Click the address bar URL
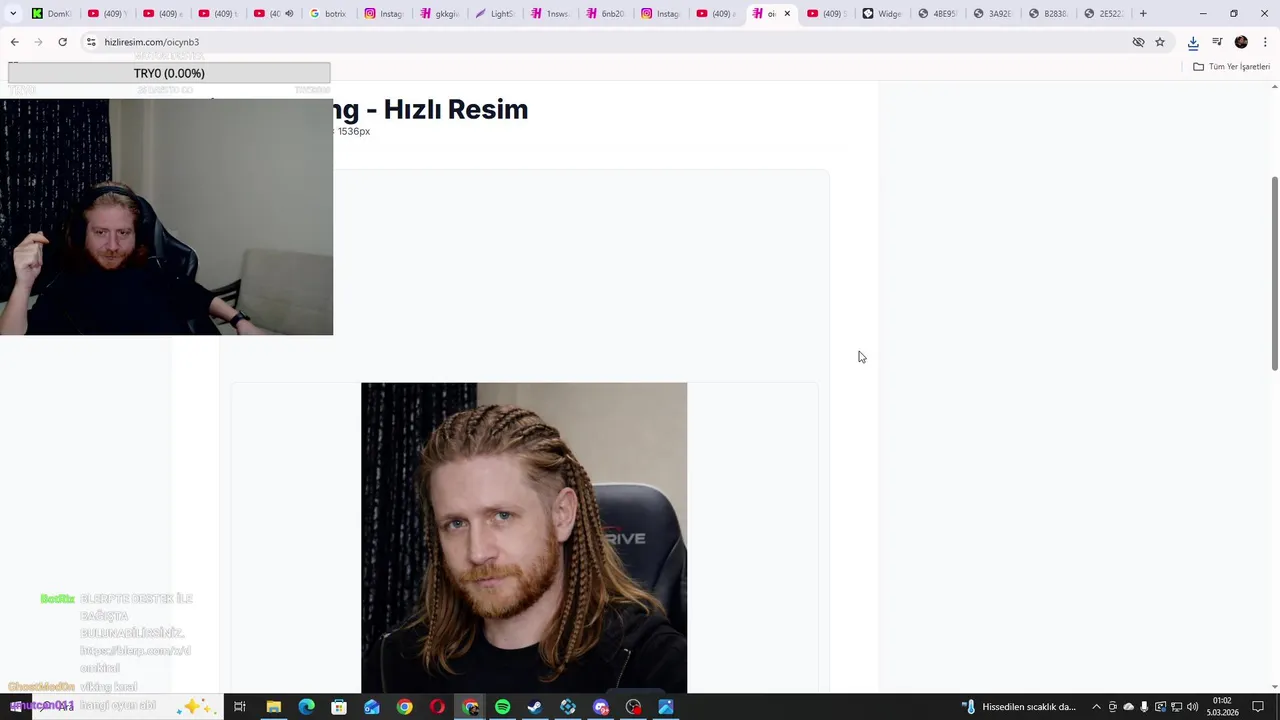This screenshot has width=1280, height=720. pyautogui.click(x=151, y=42)
